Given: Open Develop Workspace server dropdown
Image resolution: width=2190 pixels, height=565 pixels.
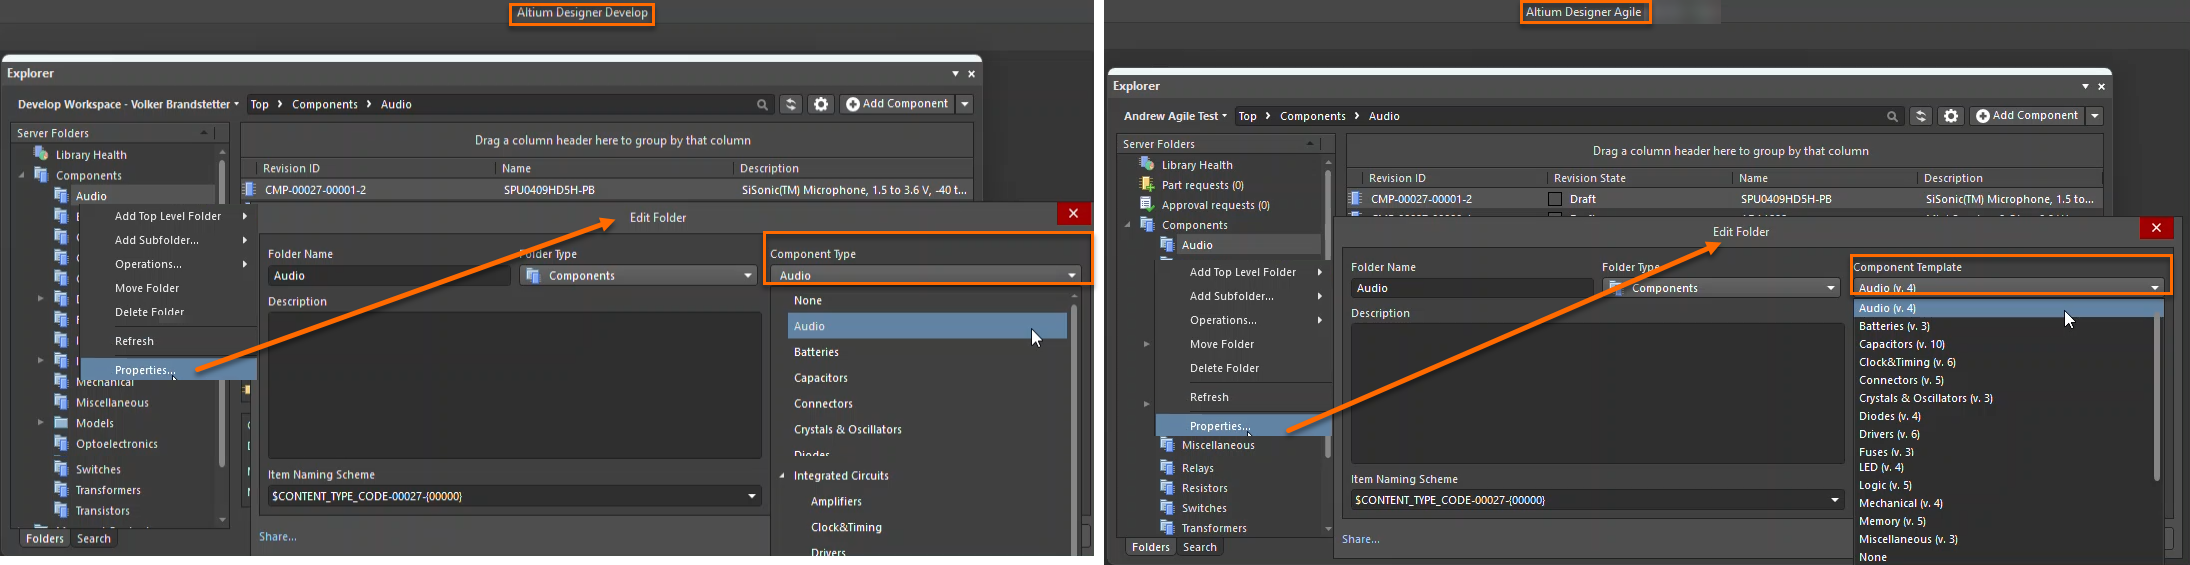Looking at the screenshot, I should point(128,104).
